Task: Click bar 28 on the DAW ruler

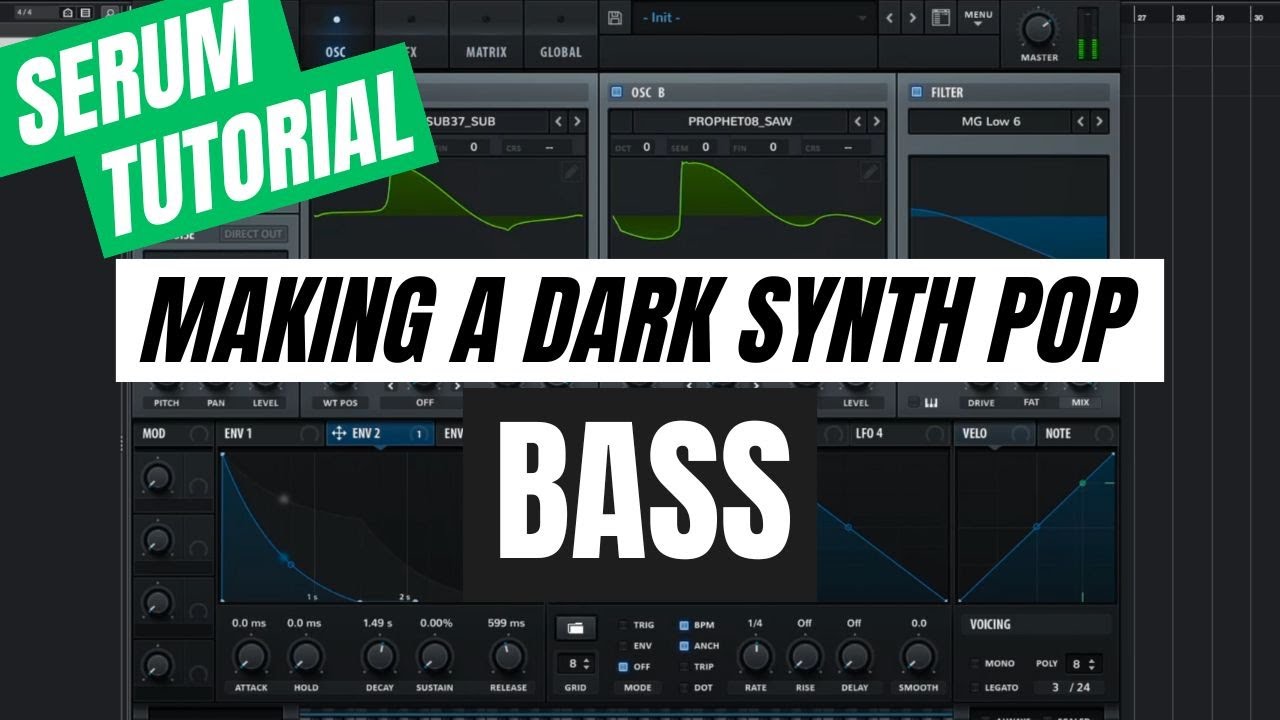Action: (x=1180, y=17)
